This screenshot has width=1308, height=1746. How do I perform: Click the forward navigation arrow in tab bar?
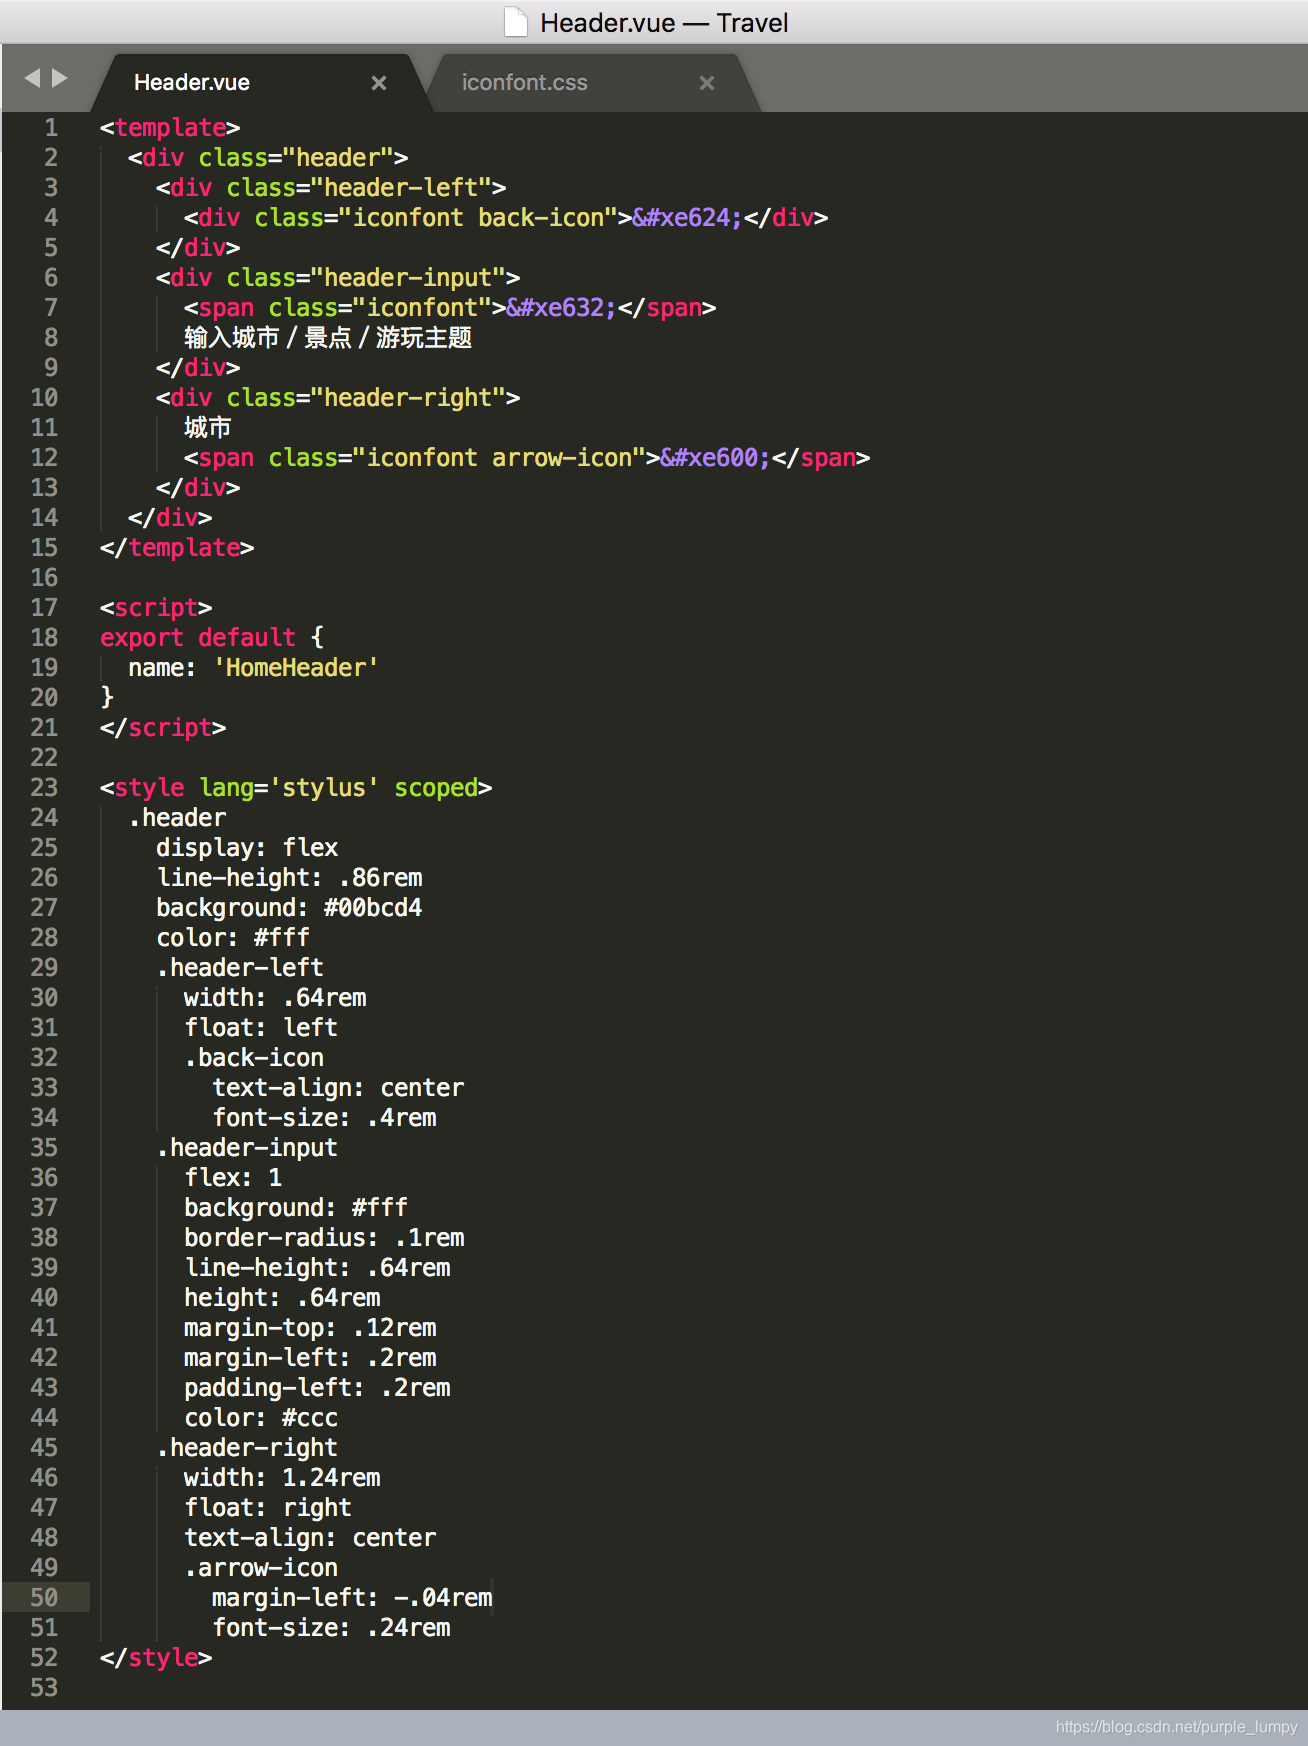[x=60, y=78]
